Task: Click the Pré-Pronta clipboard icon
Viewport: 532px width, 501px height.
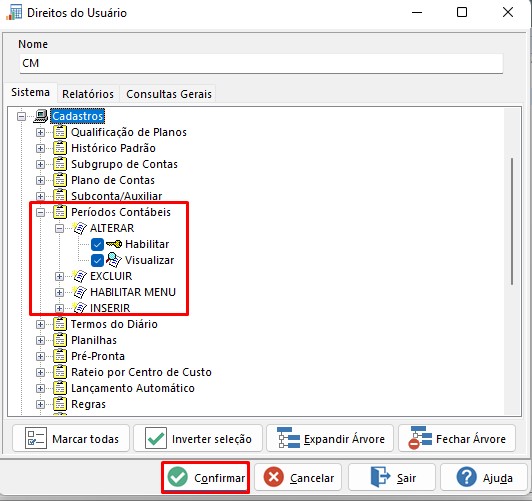Action: pyautogui.click(x=60, y=356)
